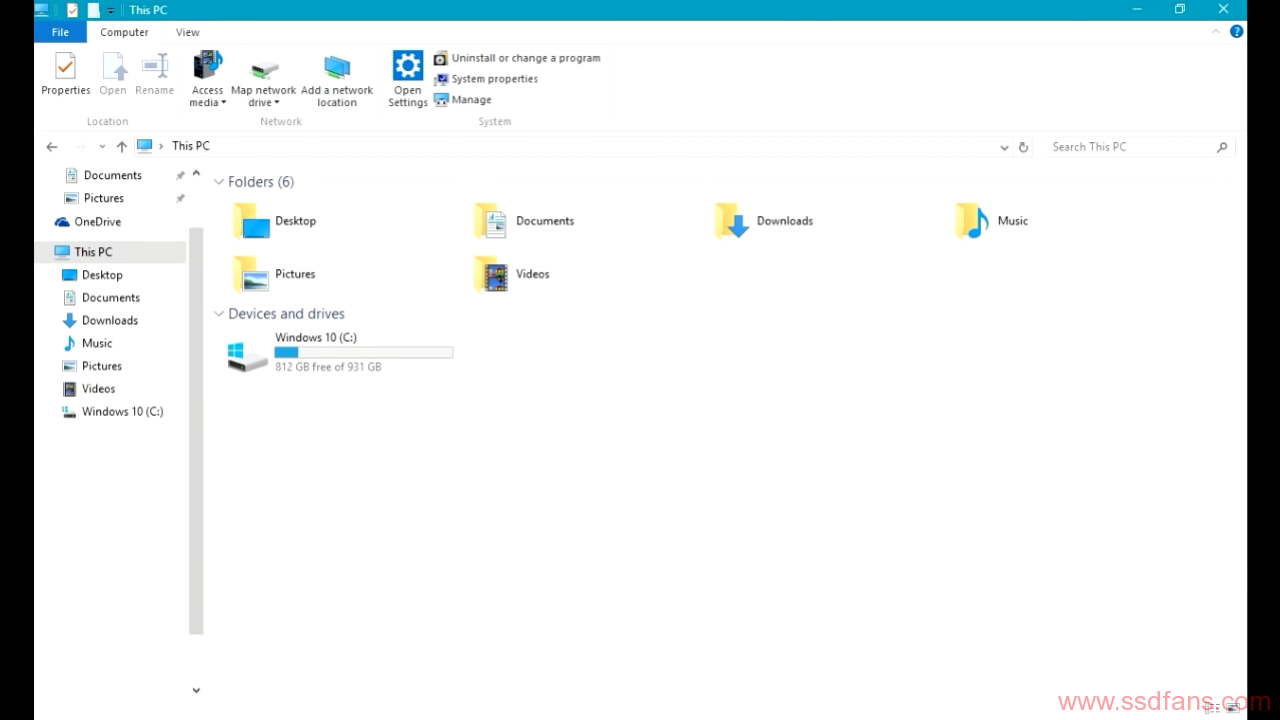The height and width of the screenshot is (720, 1280).
Task: Select the Videos folder icon in Folders
Action: pos(491,274)
